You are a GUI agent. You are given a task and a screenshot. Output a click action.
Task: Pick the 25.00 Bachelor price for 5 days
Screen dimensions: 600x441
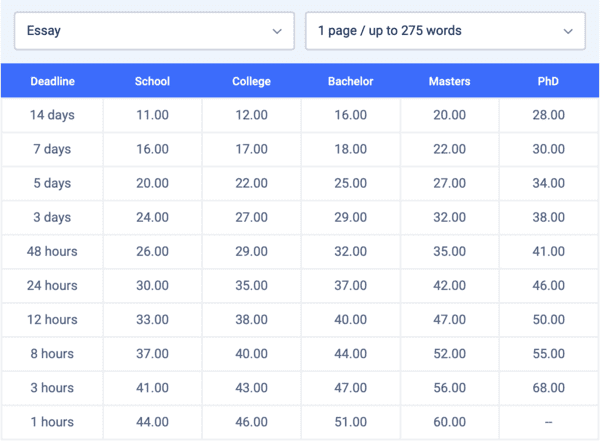(x=351, y=183)
